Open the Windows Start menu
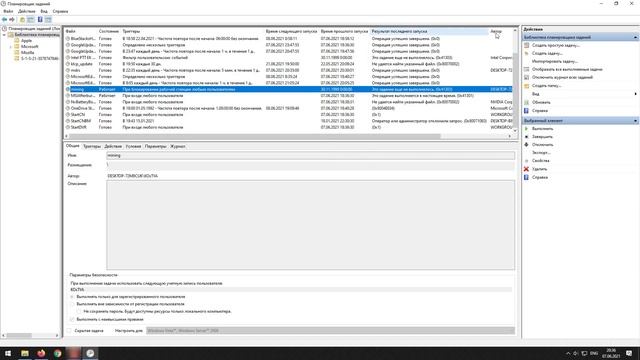 tap(8, 353)
